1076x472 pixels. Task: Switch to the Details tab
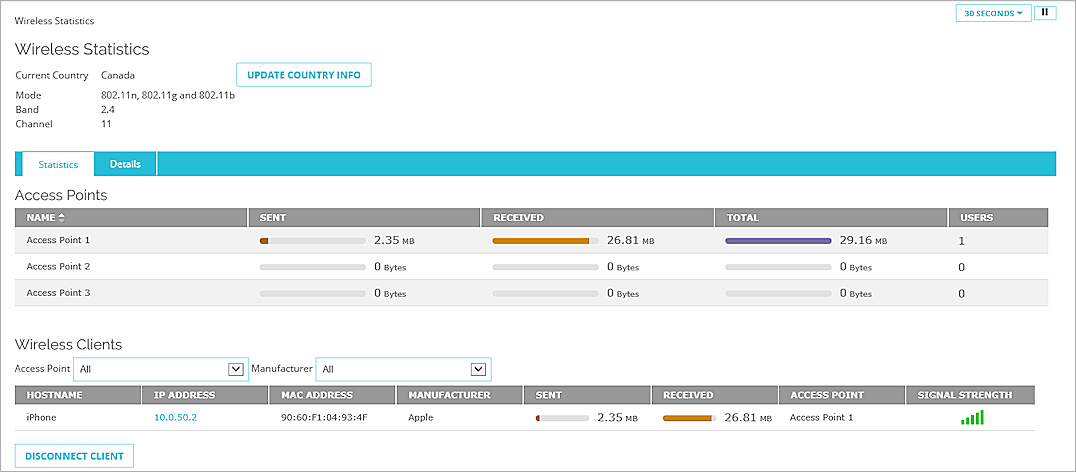pos(125,164)
